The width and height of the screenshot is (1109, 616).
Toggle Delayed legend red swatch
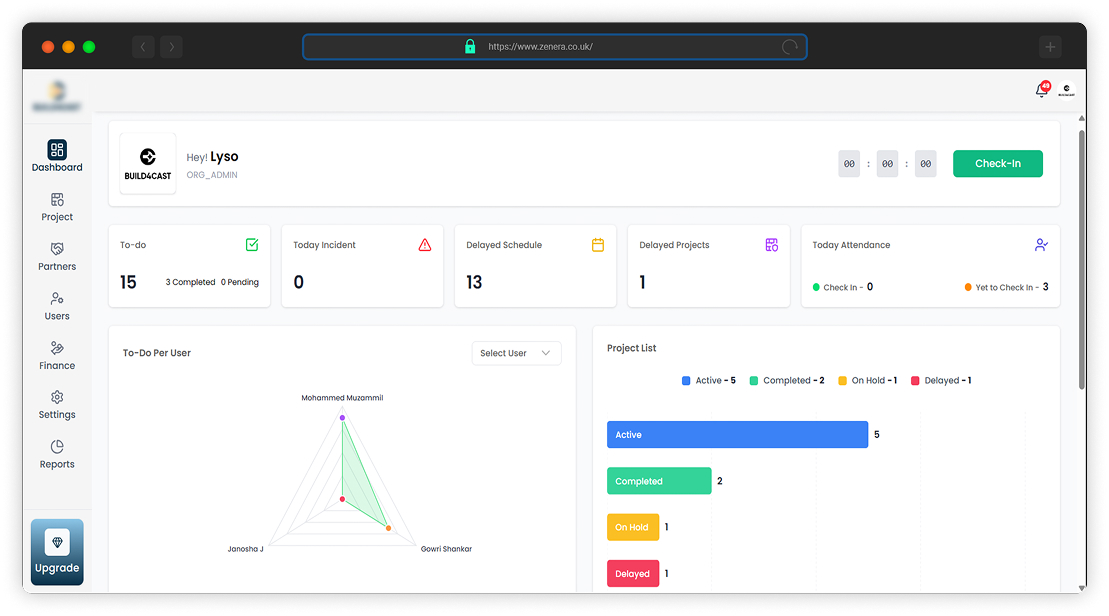click(915, 380)
